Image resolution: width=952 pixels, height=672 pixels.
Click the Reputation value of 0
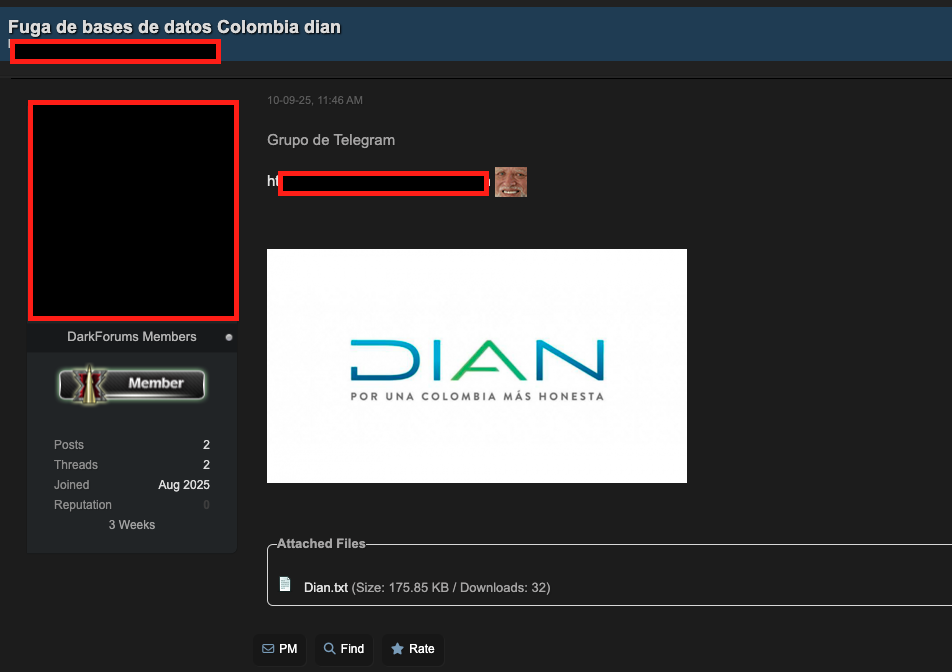206,505
